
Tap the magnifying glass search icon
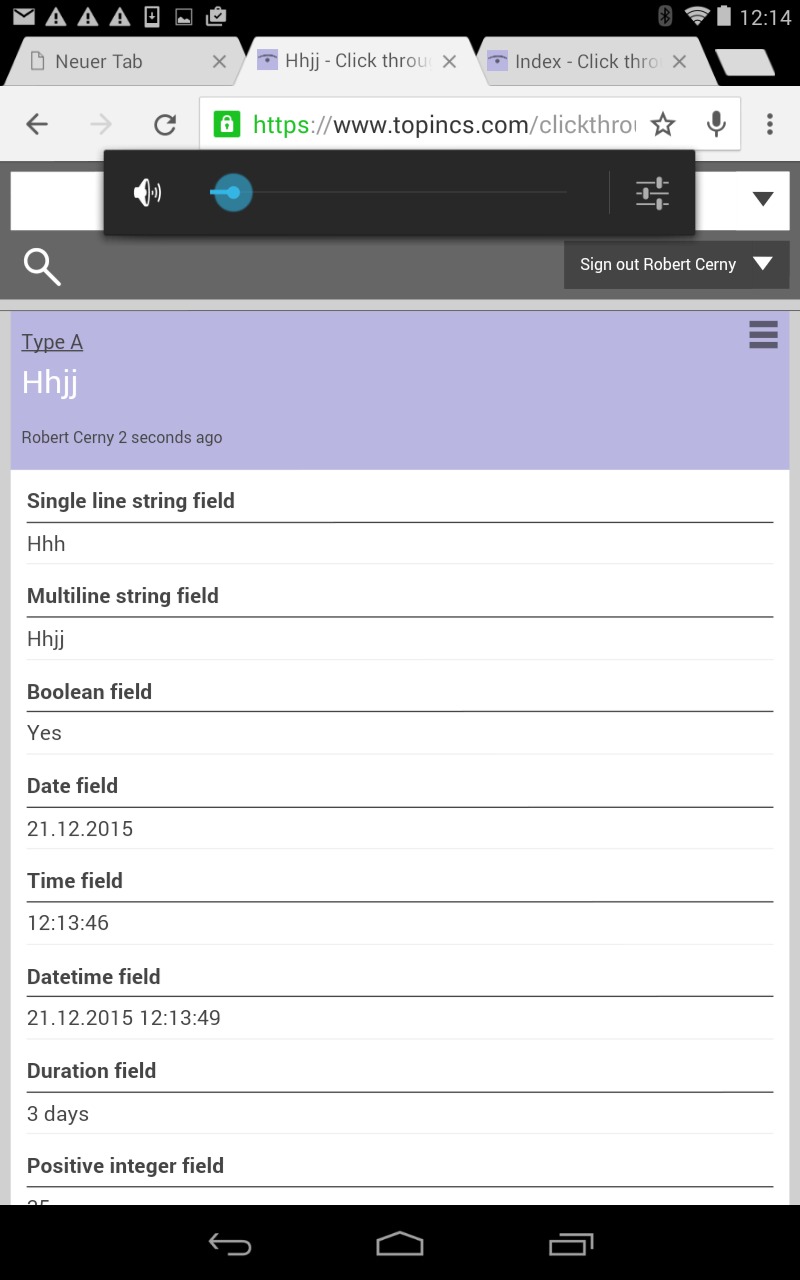click(x=42, y=266)
